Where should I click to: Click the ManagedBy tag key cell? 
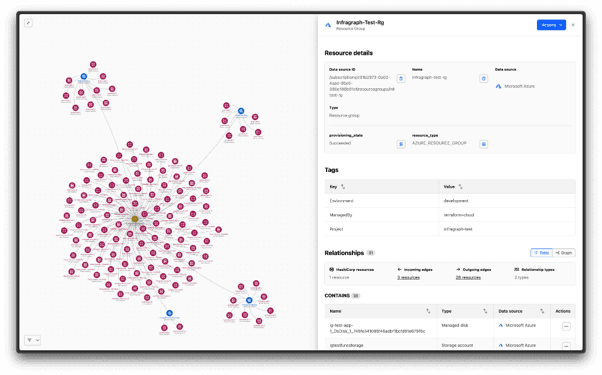[x=382, y=215]
